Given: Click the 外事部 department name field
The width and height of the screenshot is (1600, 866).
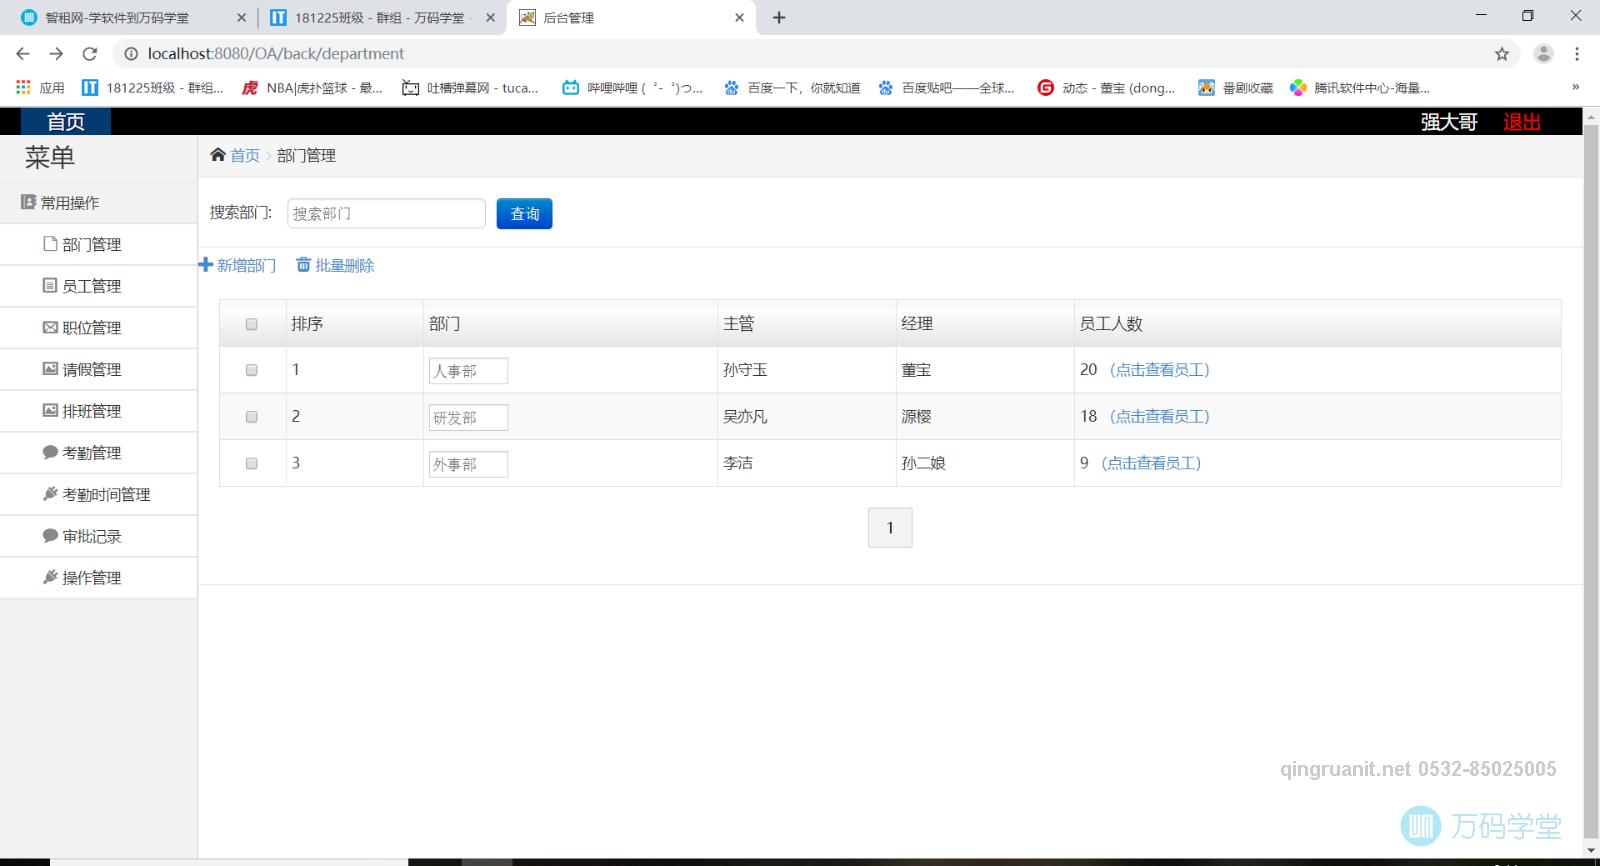Looking at the screenshot, I should (468, 465).
